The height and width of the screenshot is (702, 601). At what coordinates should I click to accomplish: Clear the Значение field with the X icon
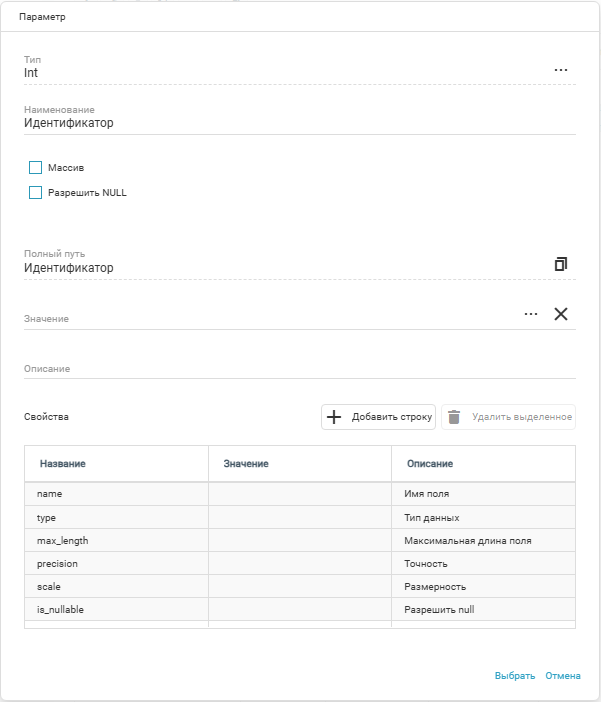point(561,314)
